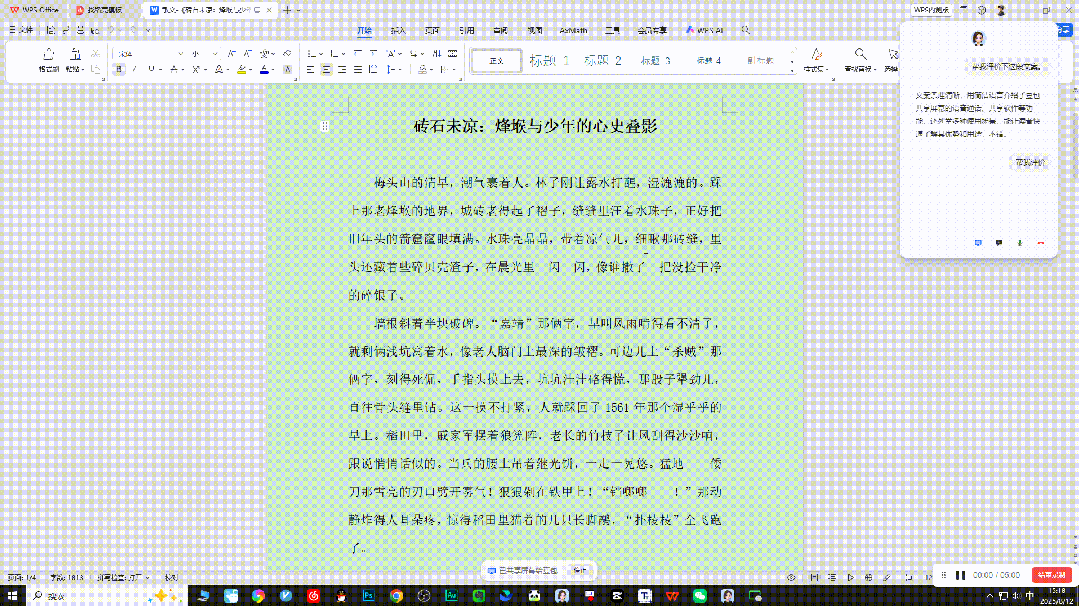Pause the recording timer

[961, 575]
